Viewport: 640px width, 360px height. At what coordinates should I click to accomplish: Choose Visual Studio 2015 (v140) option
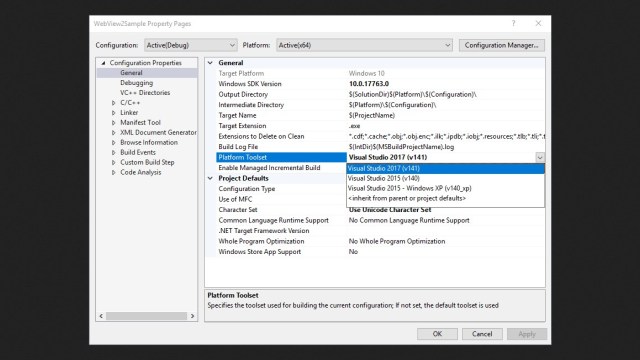pyautogui.click(x=445, y=178)
